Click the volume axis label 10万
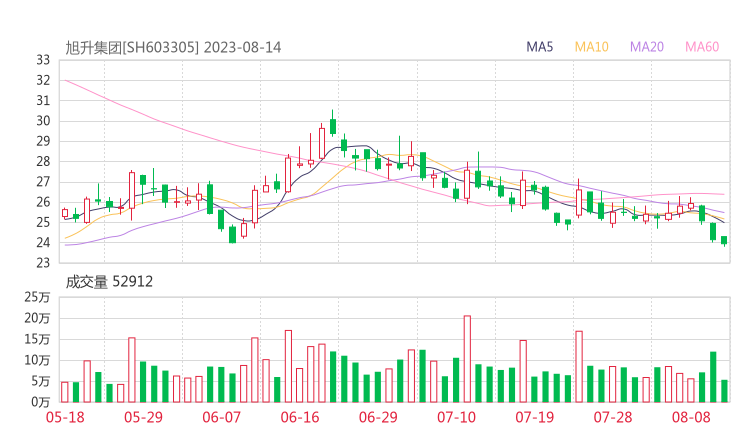The image size is (740, 440). coord(37,360)
